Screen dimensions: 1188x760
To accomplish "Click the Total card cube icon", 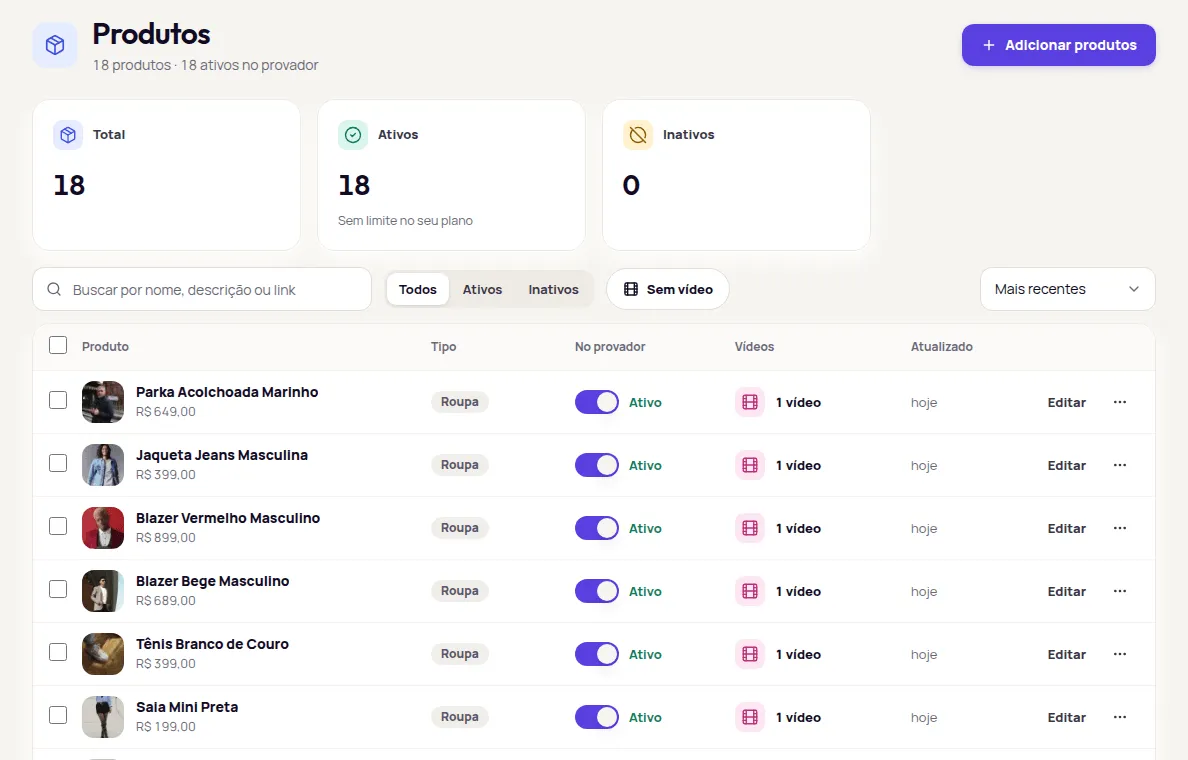I will pos(68,135).
